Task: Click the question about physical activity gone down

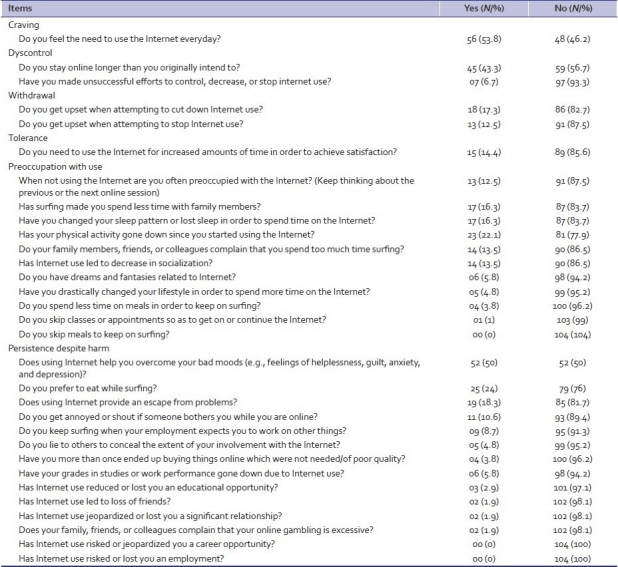Action: tap(166, 235)
